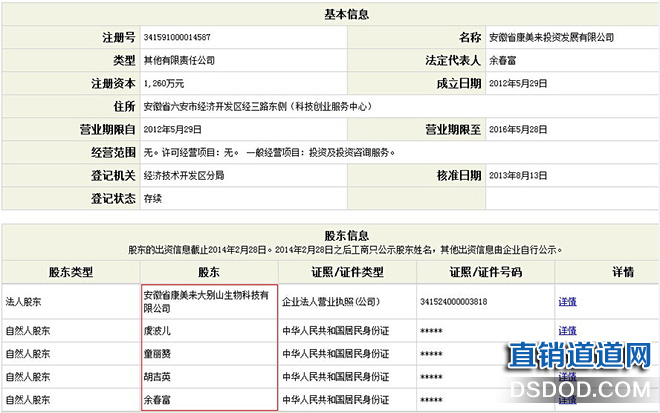
Task: Click the 股东类型 column header
Action: (x=71, y=272)
